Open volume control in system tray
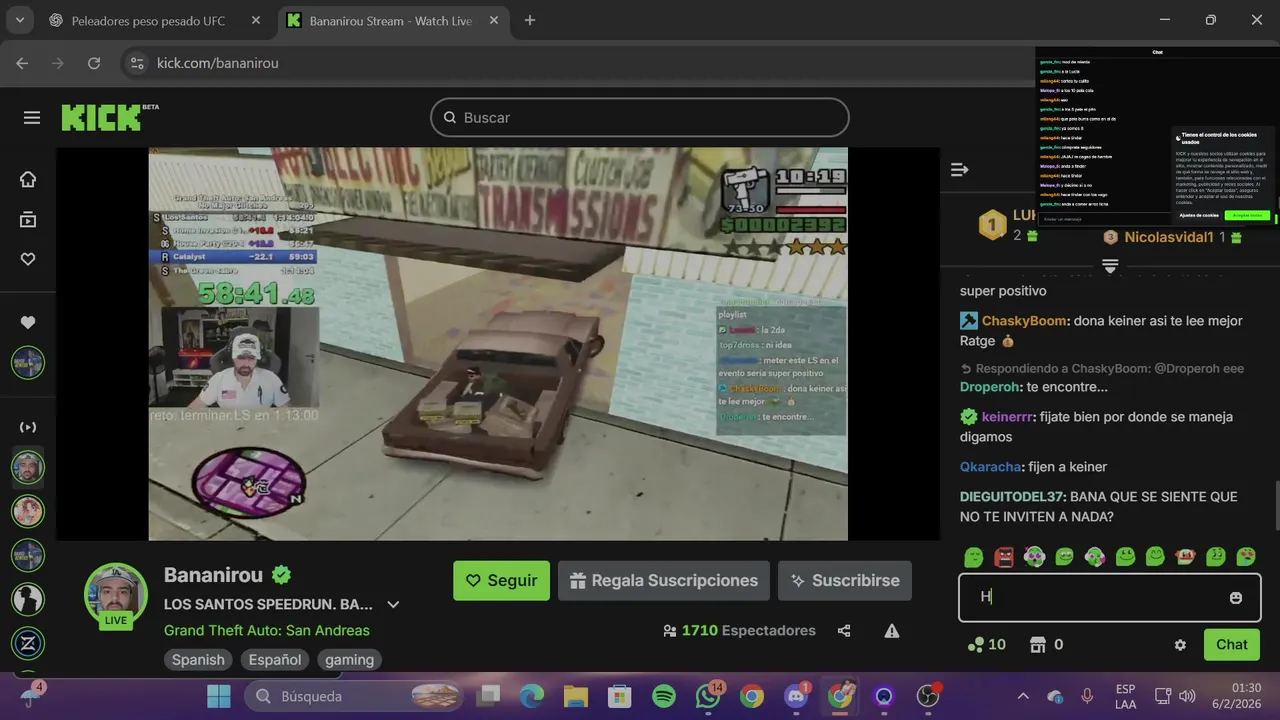Image resolution: width=1280 pixels, height=720 pixels. (1188, 696)
